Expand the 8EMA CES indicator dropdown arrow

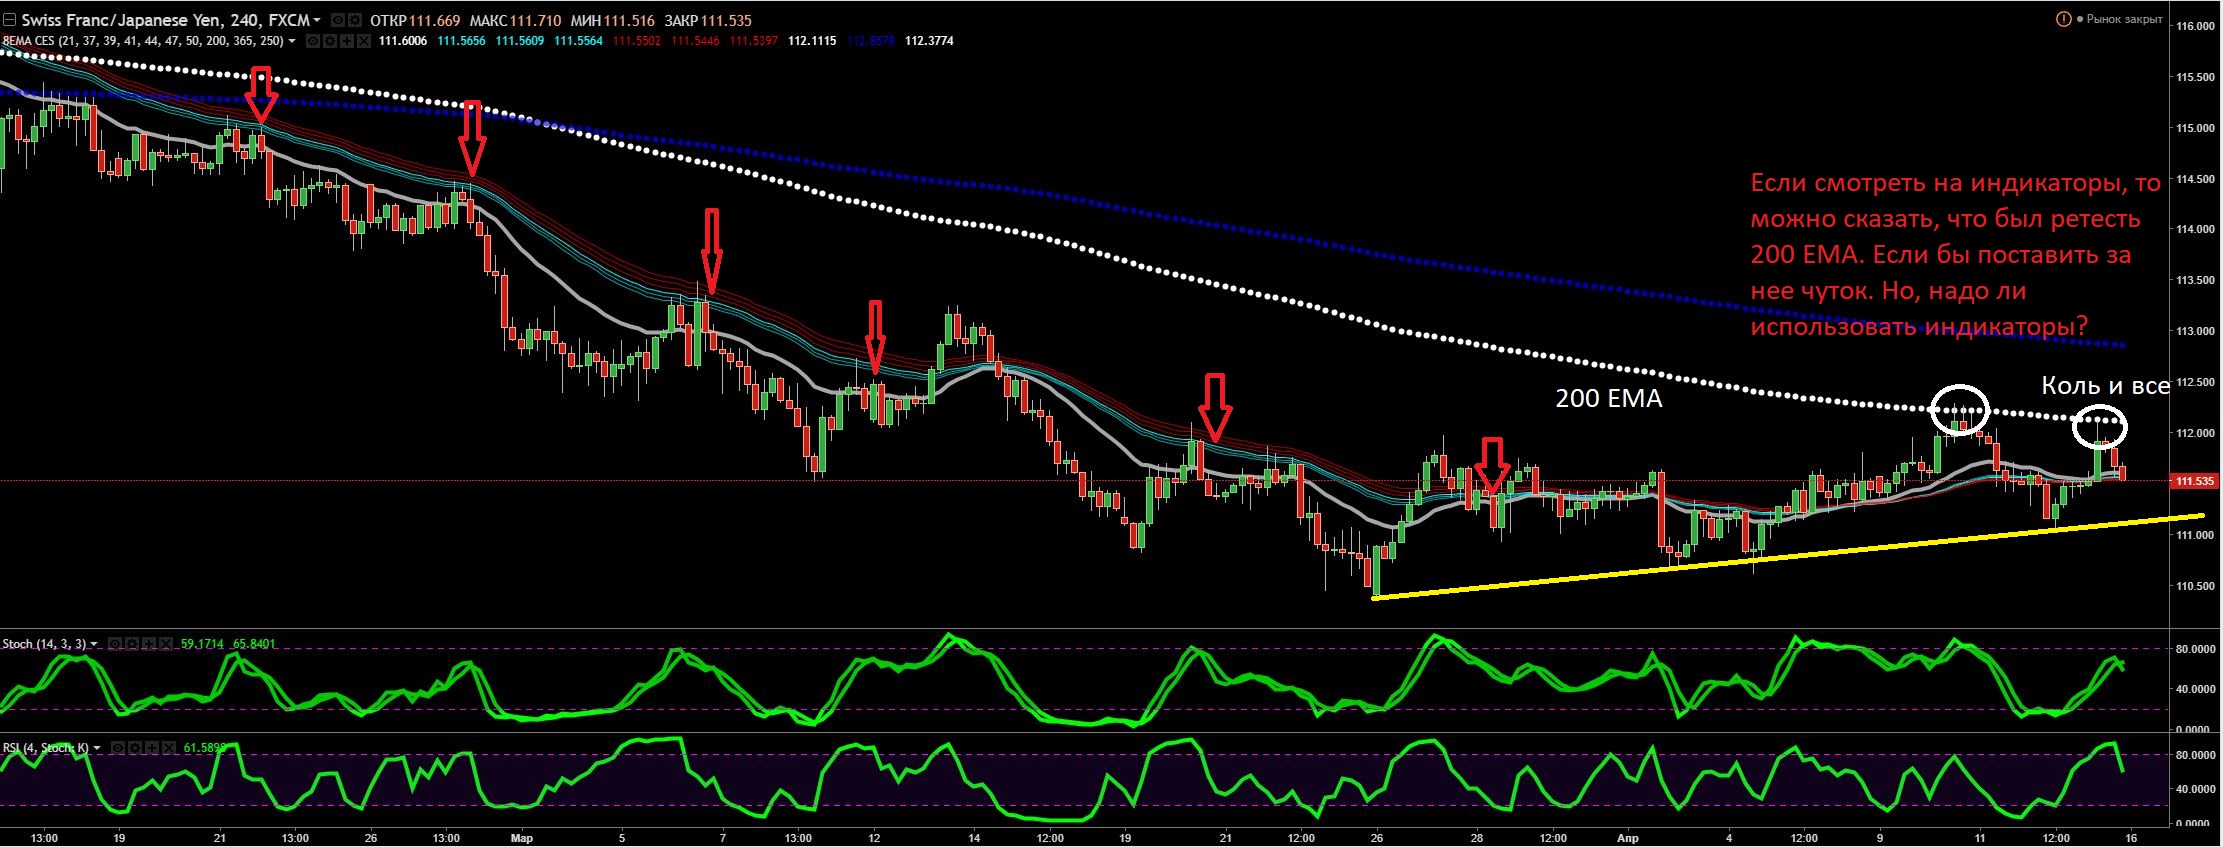[292, 41]
